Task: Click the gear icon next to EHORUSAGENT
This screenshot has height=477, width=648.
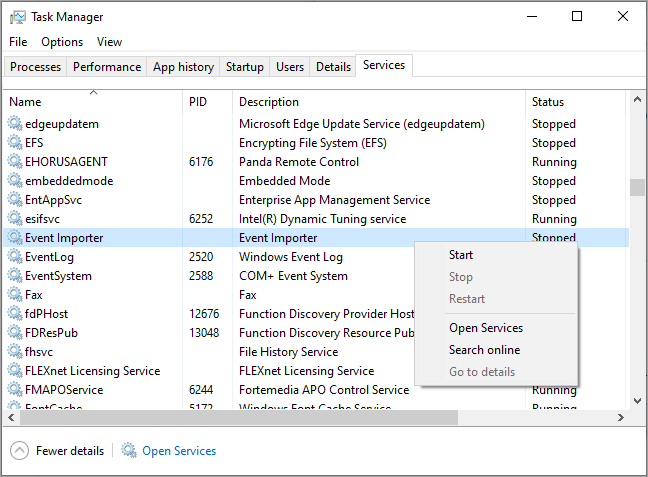Action: (x=15, y=162)
